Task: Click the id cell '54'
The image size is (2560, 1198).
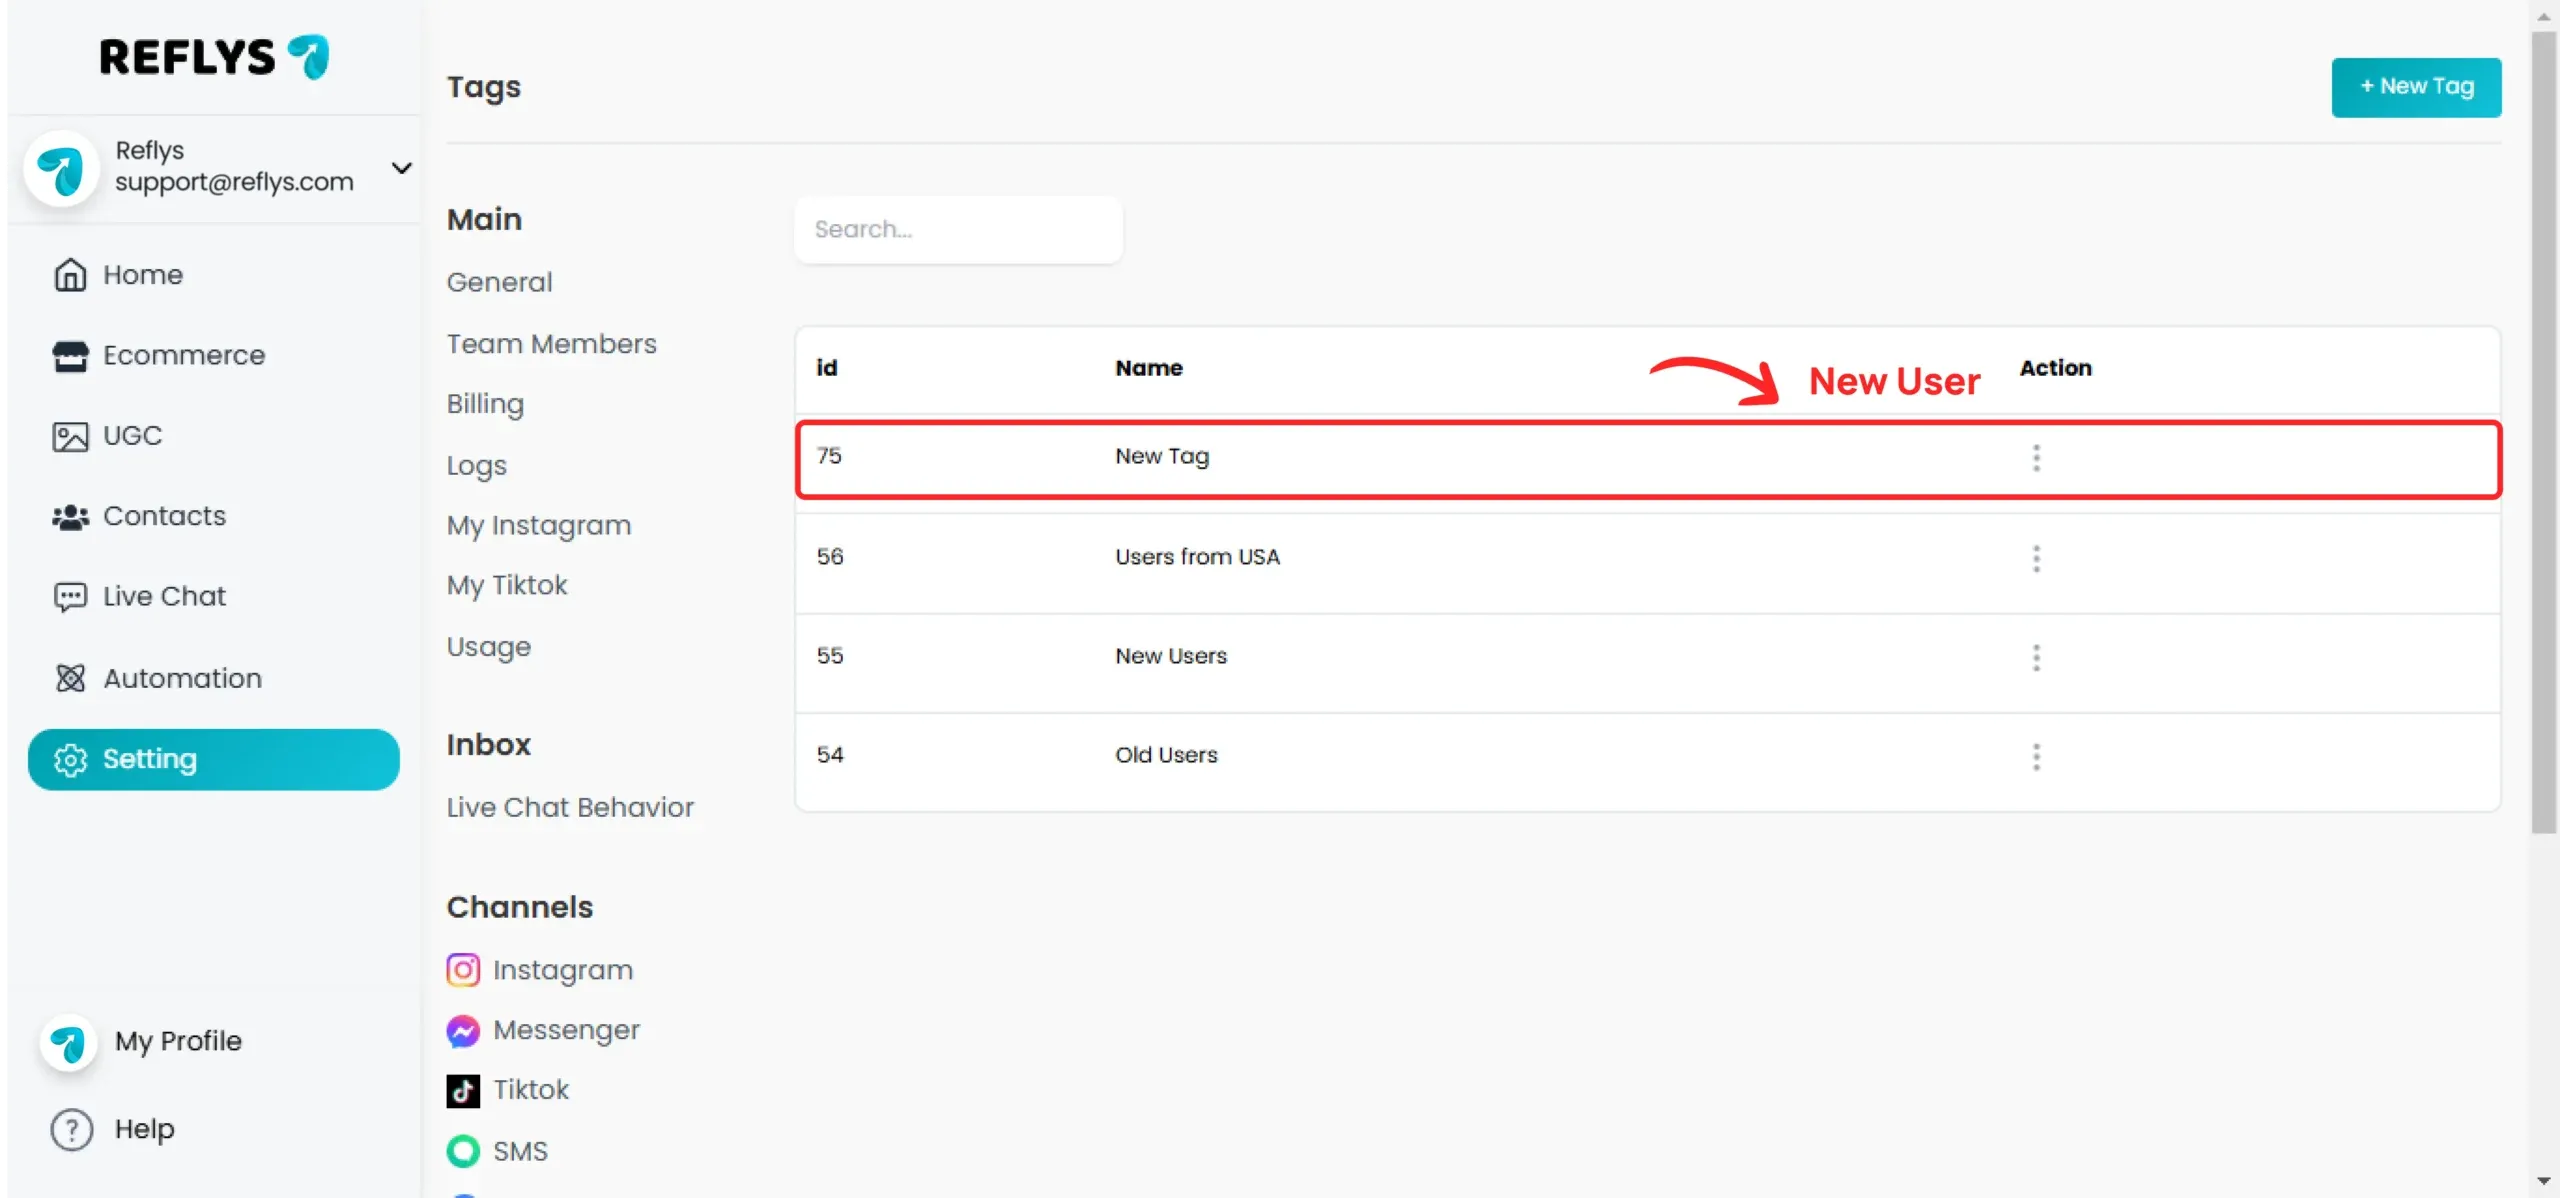Action: pos(830,756)
